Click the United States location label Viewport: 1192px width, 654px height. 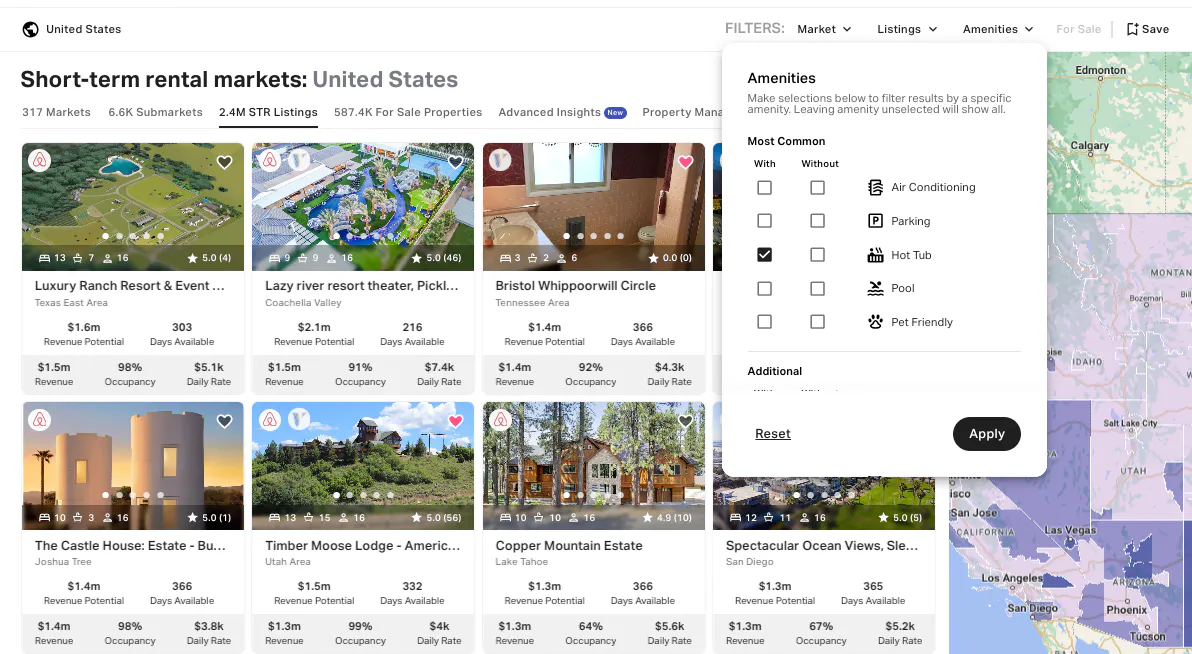(84, 29)
